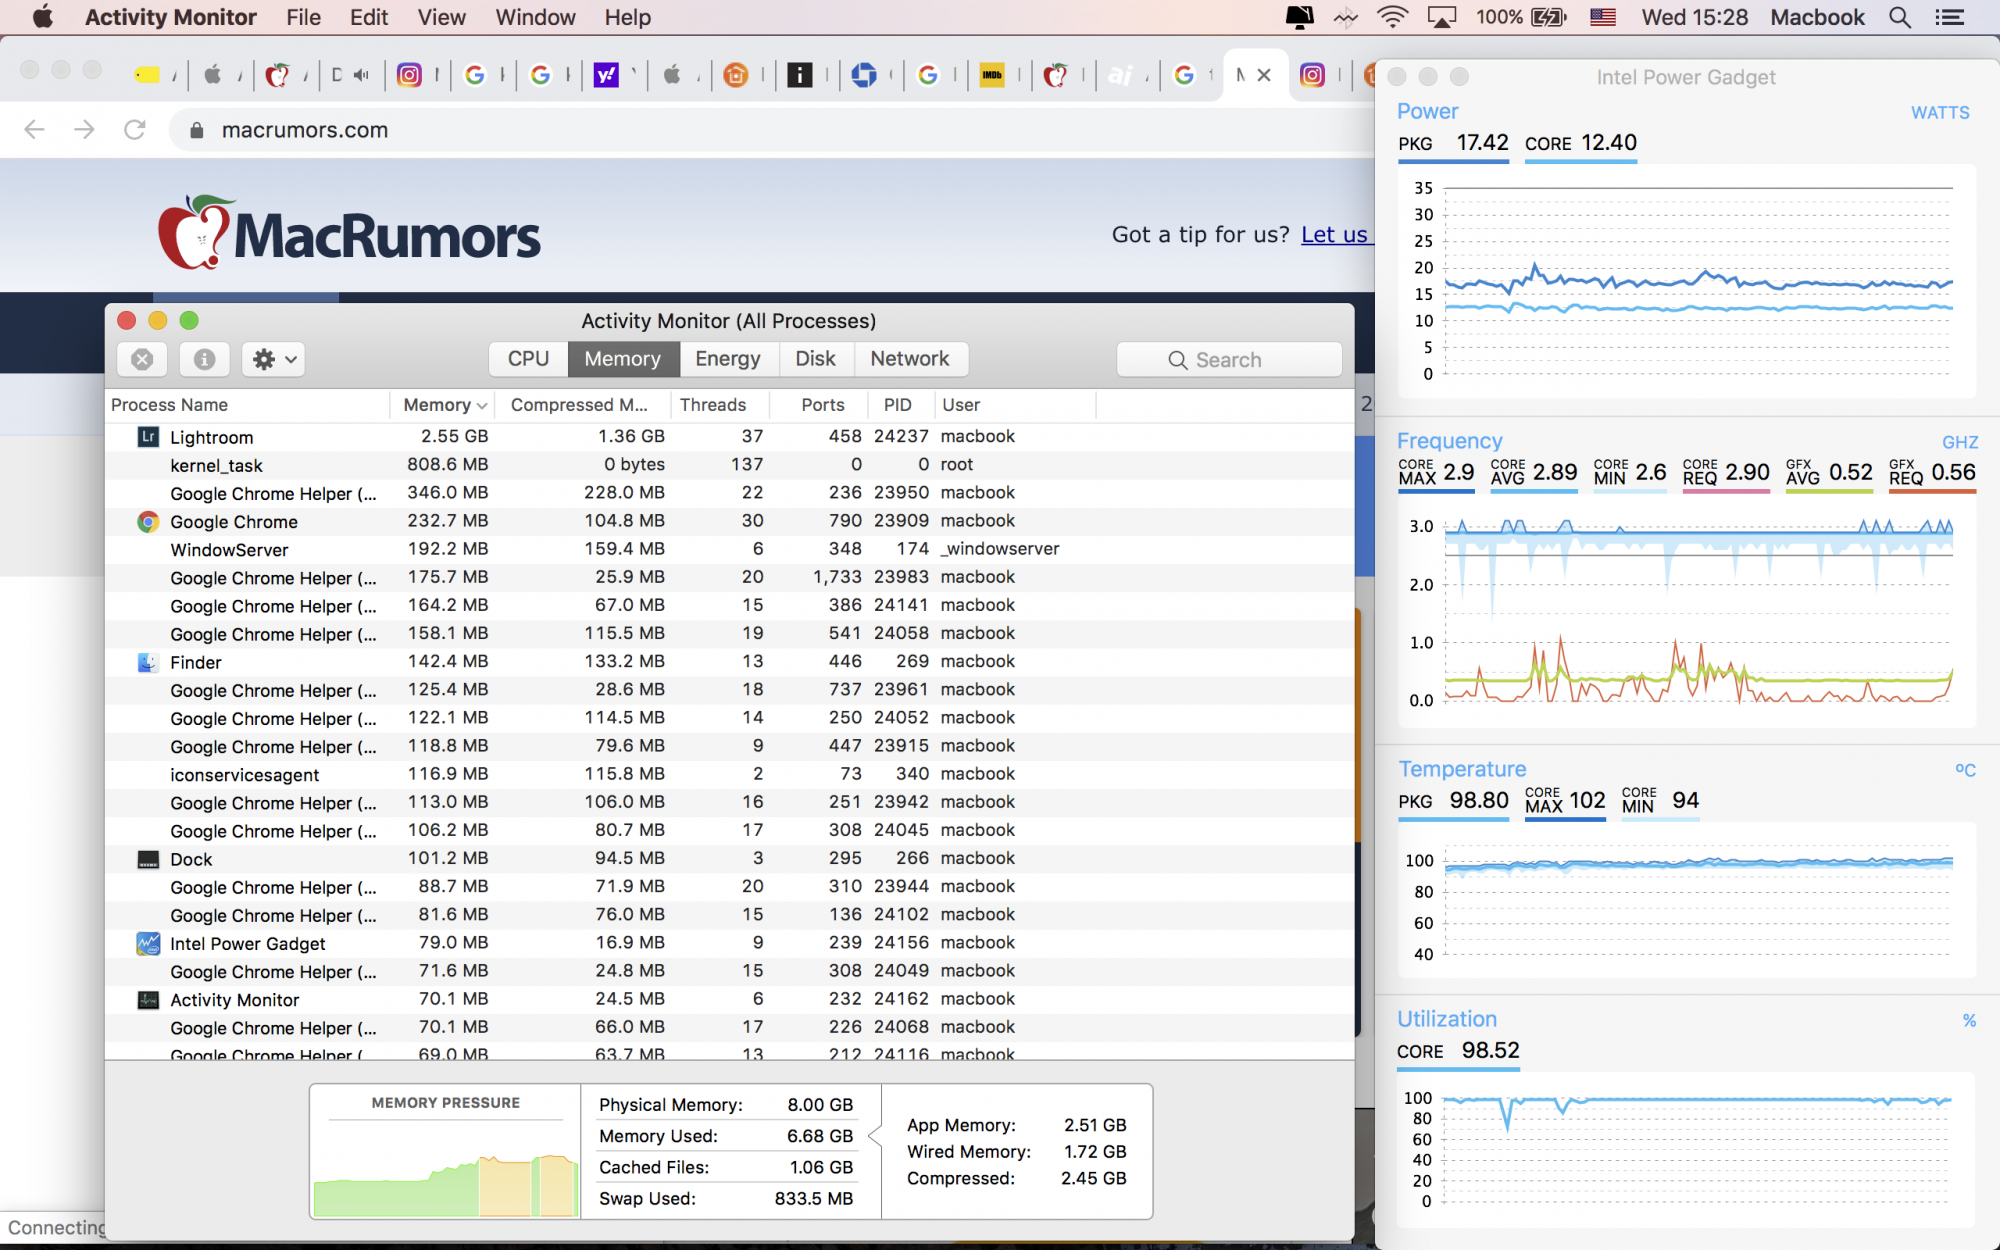Go forward in the browser
Screen dimensions: 2000x1250
point(85,129)
